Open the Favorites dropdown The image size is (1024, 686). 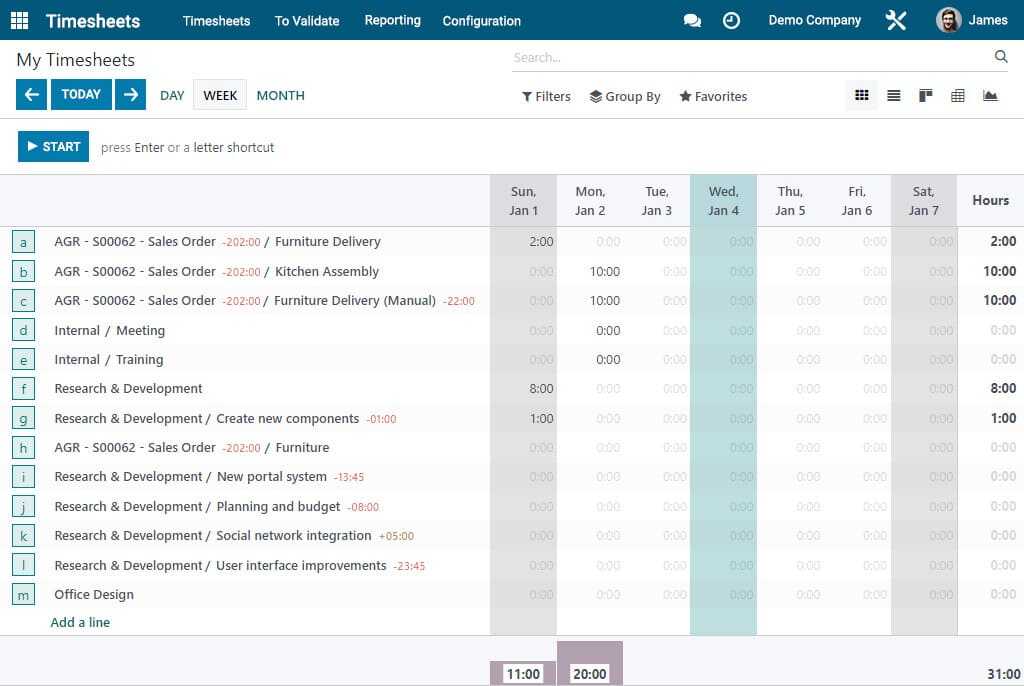pos(713,97)
